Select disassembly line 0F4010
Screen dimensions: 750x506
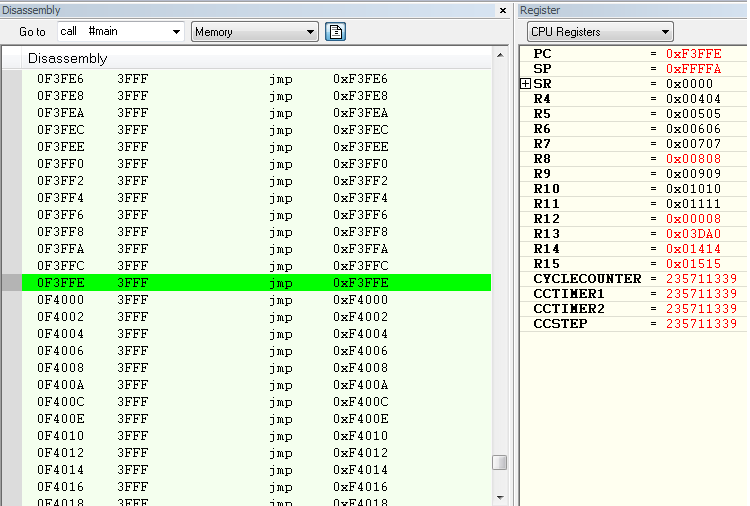(256, 436)
